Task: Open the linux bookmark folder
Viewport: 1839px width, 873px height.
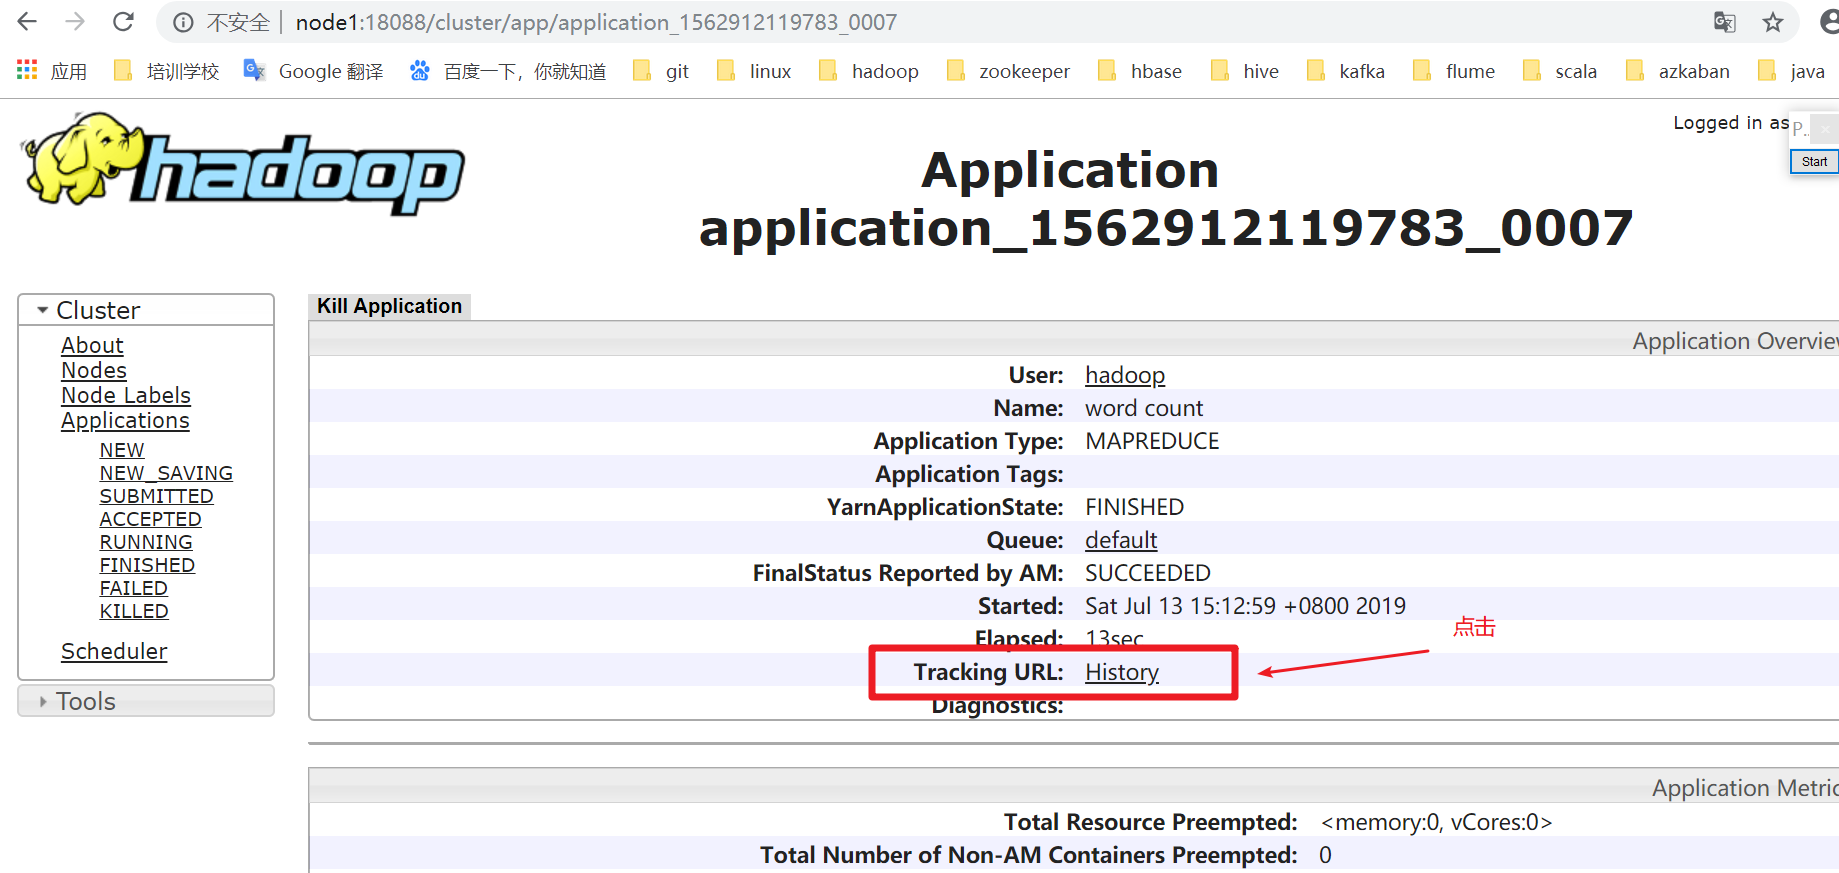Action: click(x=755, y=71)
